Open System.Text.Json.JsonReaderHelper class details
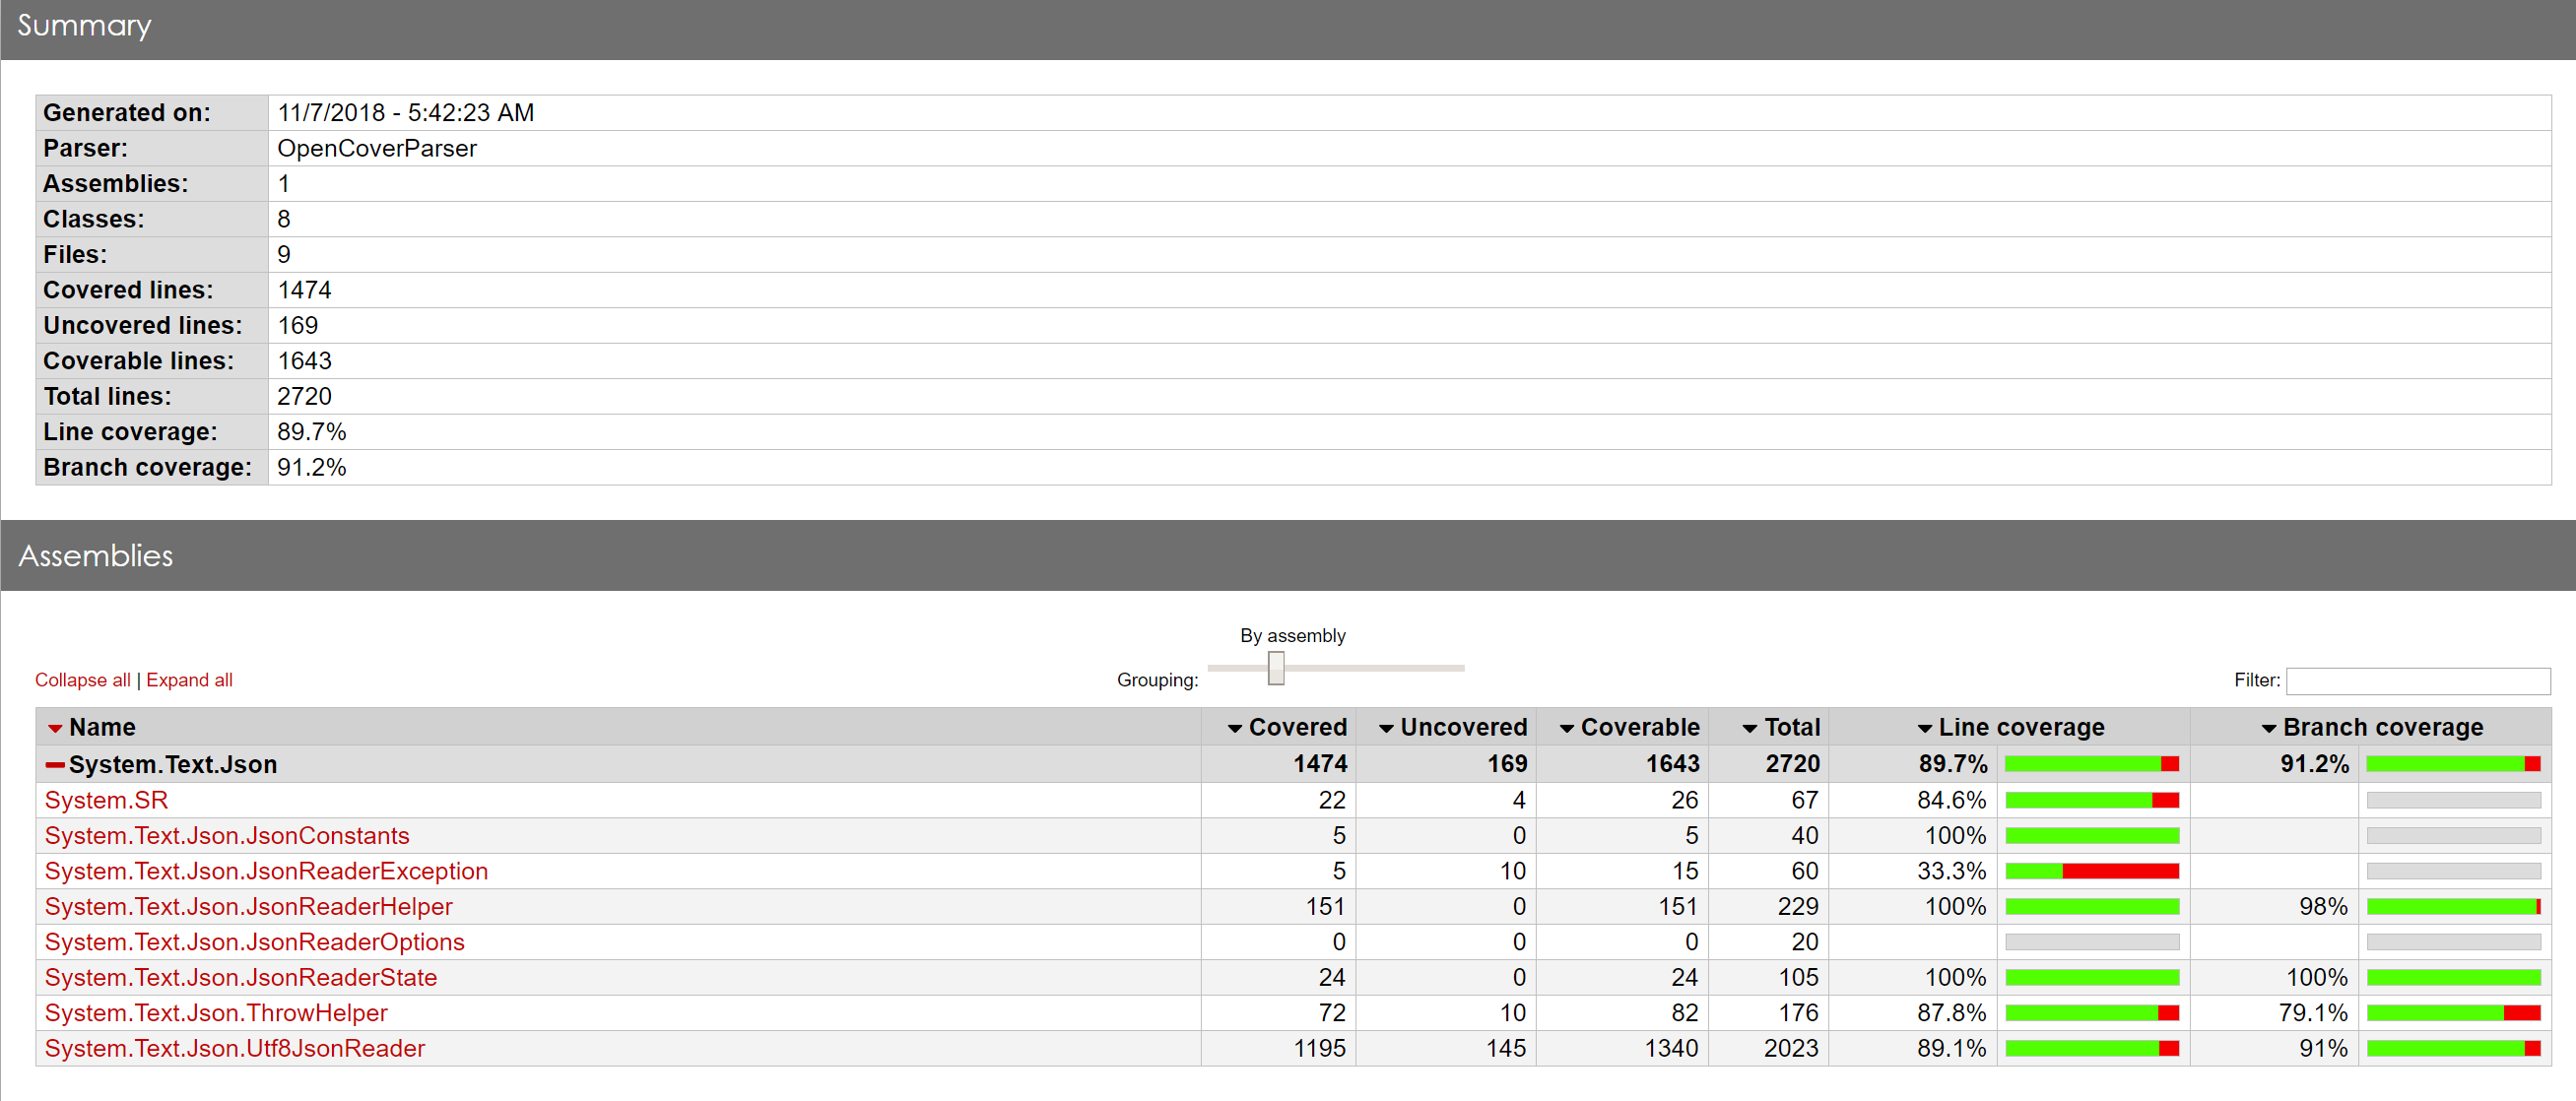 tap(248, 907)
